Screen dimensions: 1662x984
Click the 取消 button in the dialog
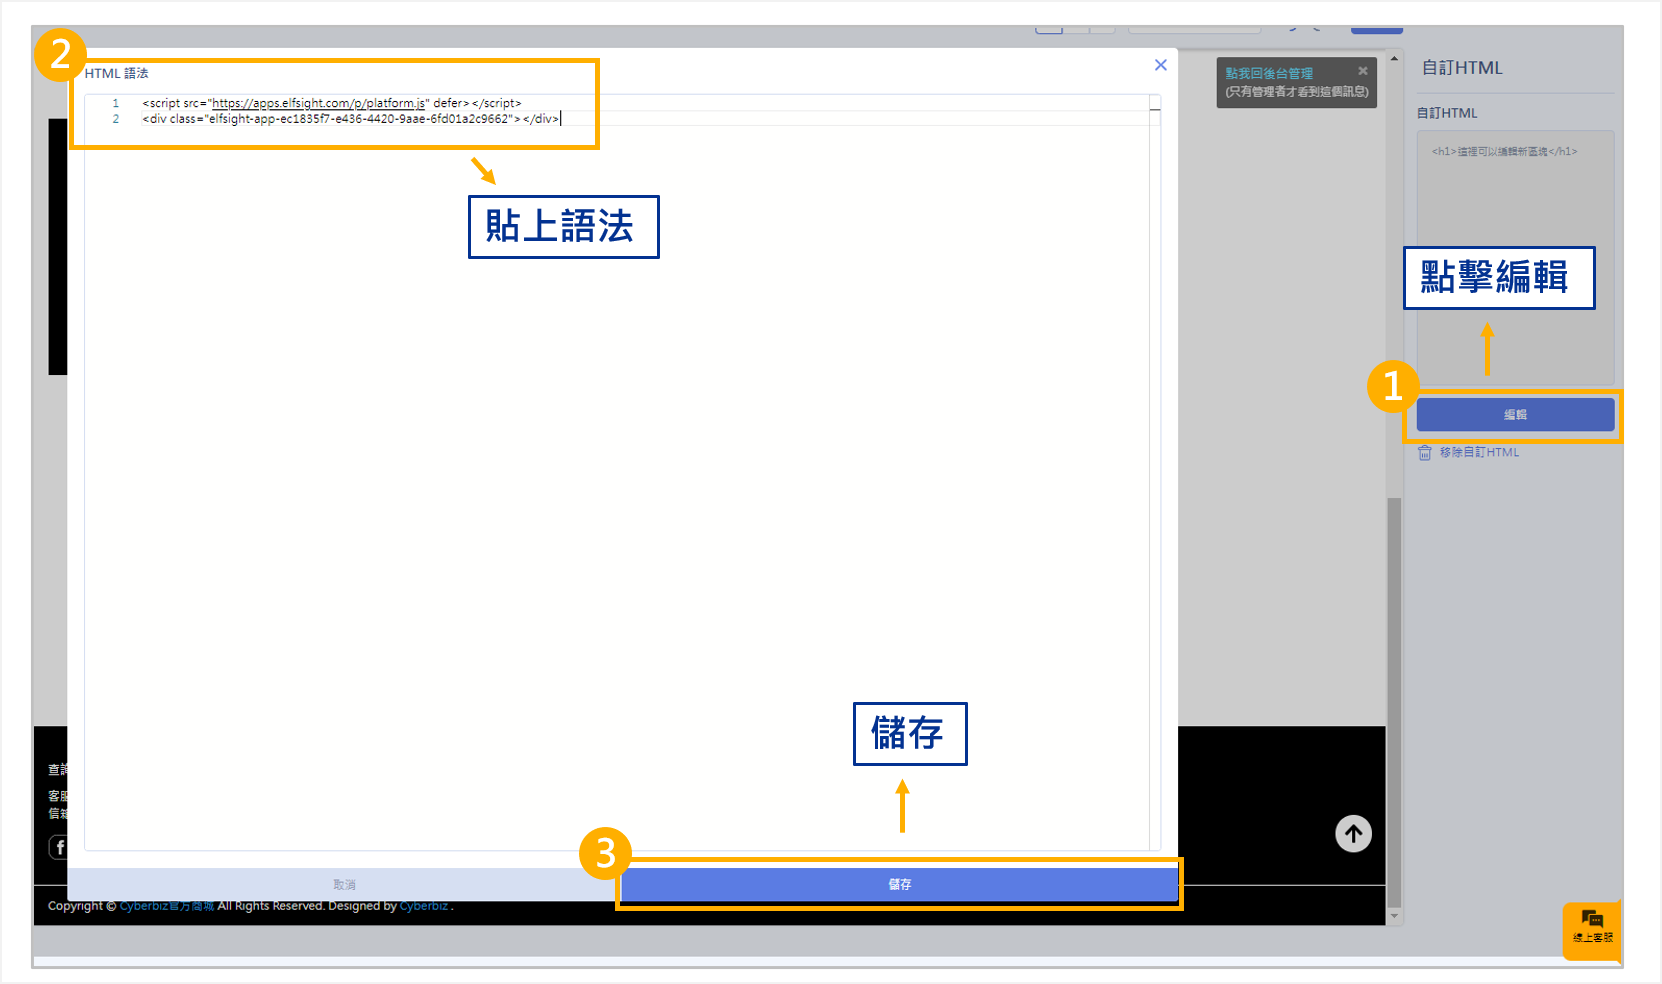(343, 884)
